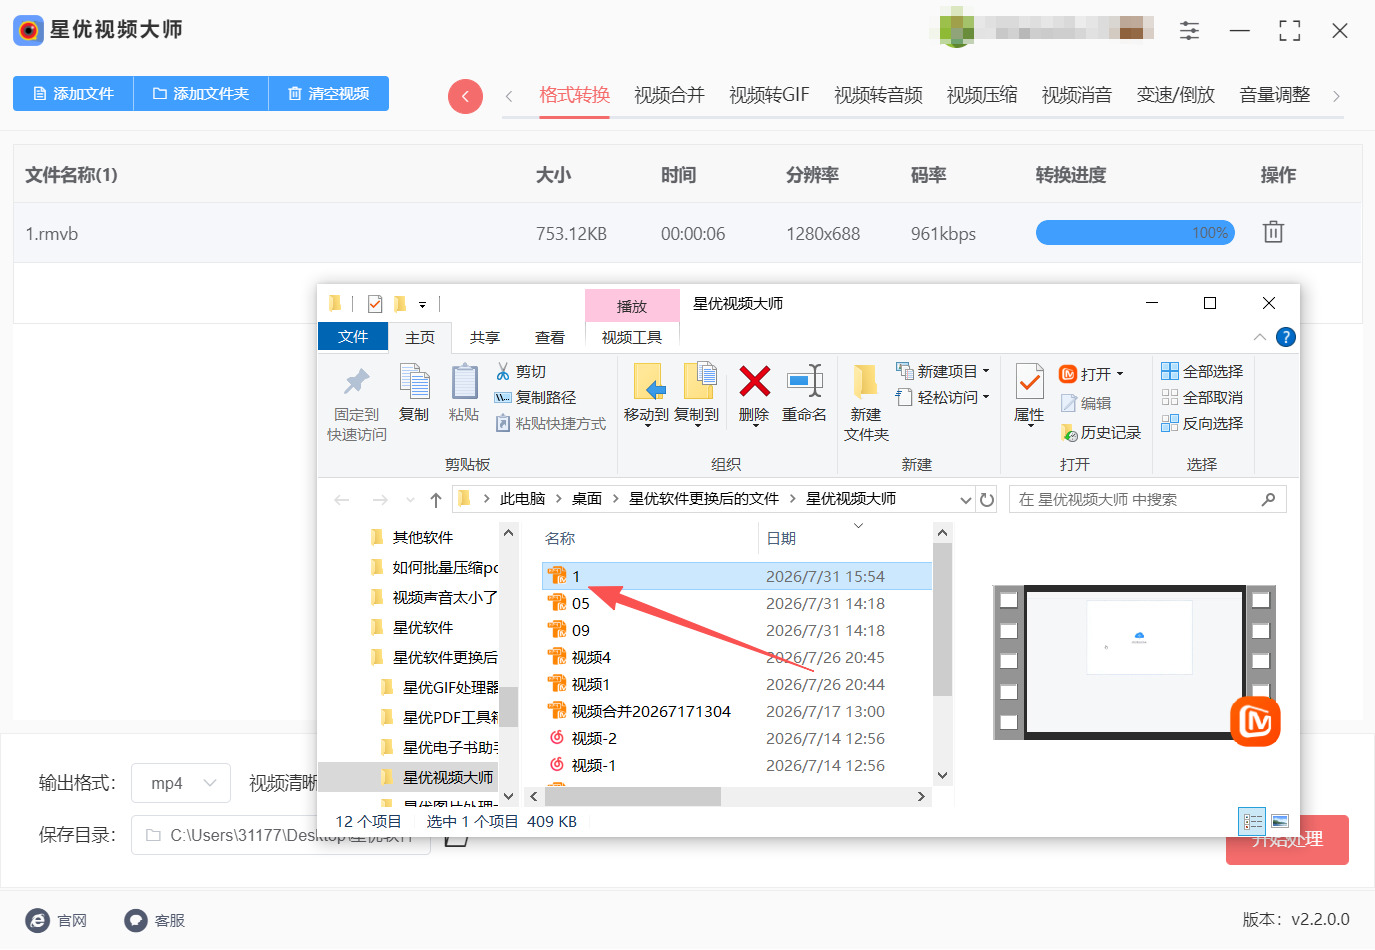
Task: Click the Explorer help question mark icon
Action: [1286, 337]
